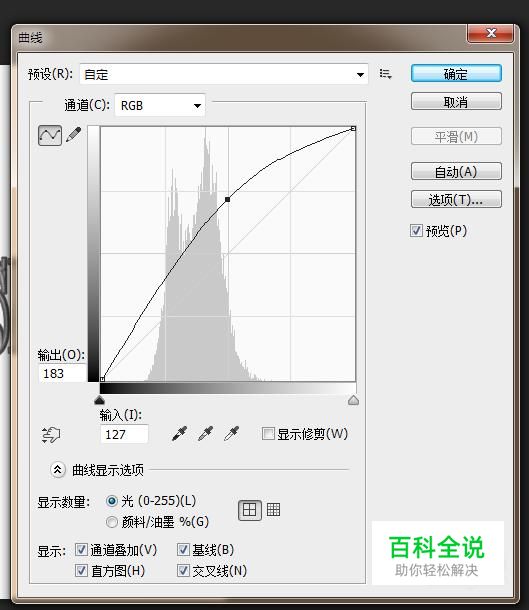The height and width of the screenshot is (610, 529).
Task: Select the curve point editing tool
Action: pos(50,135)
